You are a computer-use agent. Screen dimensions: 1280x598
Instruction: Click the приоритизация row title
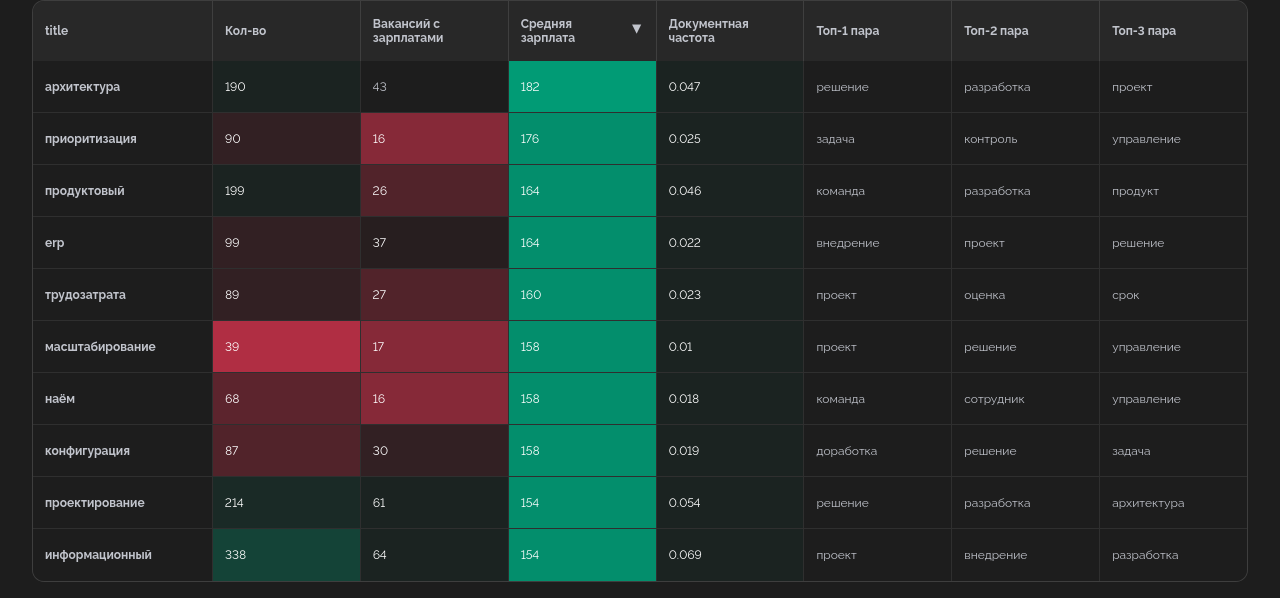[90, 139]
